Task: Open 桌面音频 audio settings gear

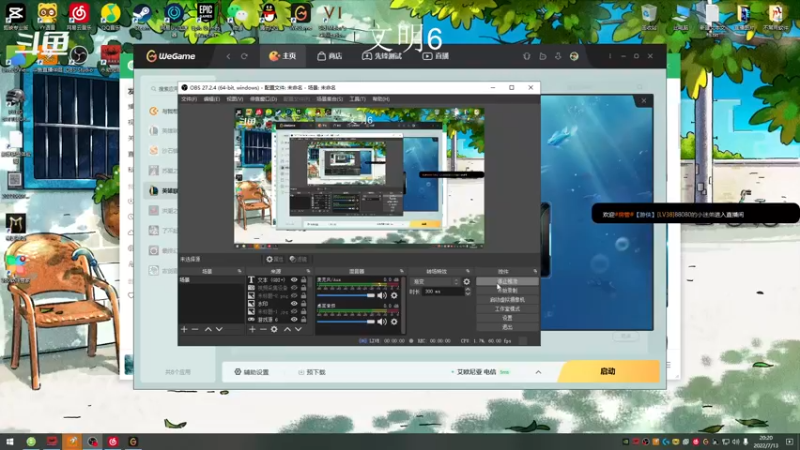Action: pyautogui.click(x=394, y=322)
